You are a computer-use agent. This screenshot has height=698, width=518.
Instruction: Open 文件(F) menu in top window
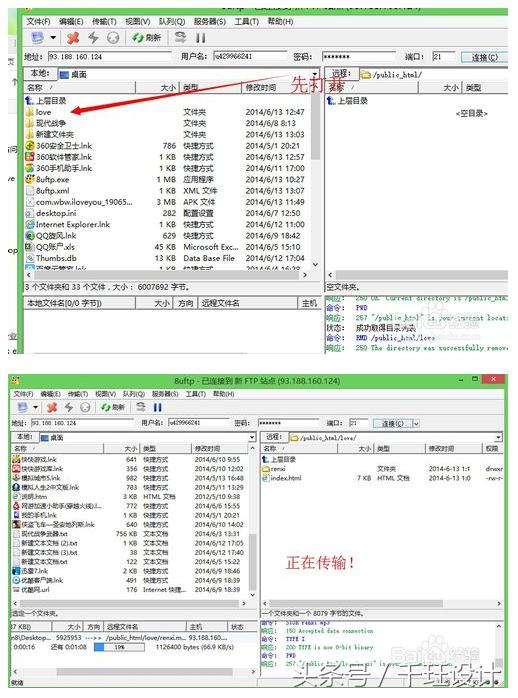pyautogui.click(x=38, y=21)
